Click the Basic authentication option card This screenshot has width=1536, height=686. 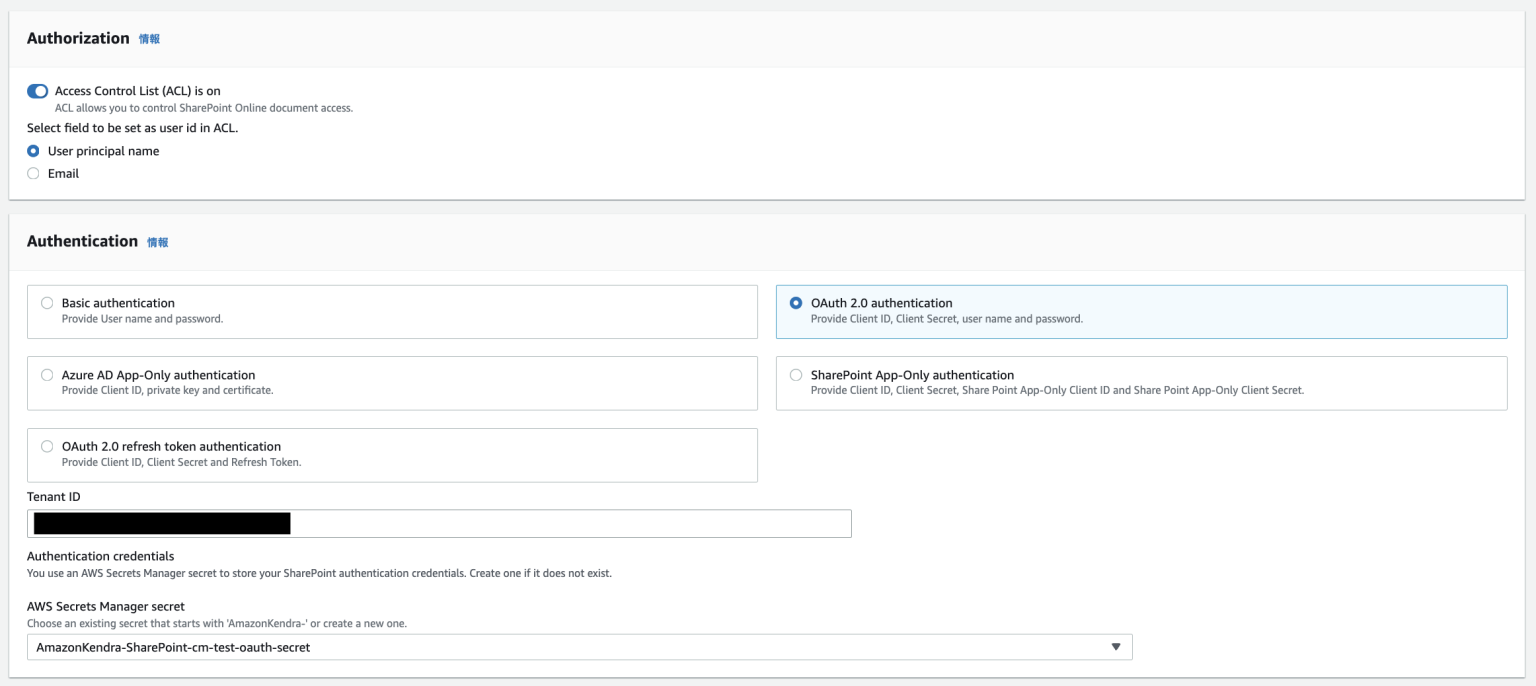point(392,310)
